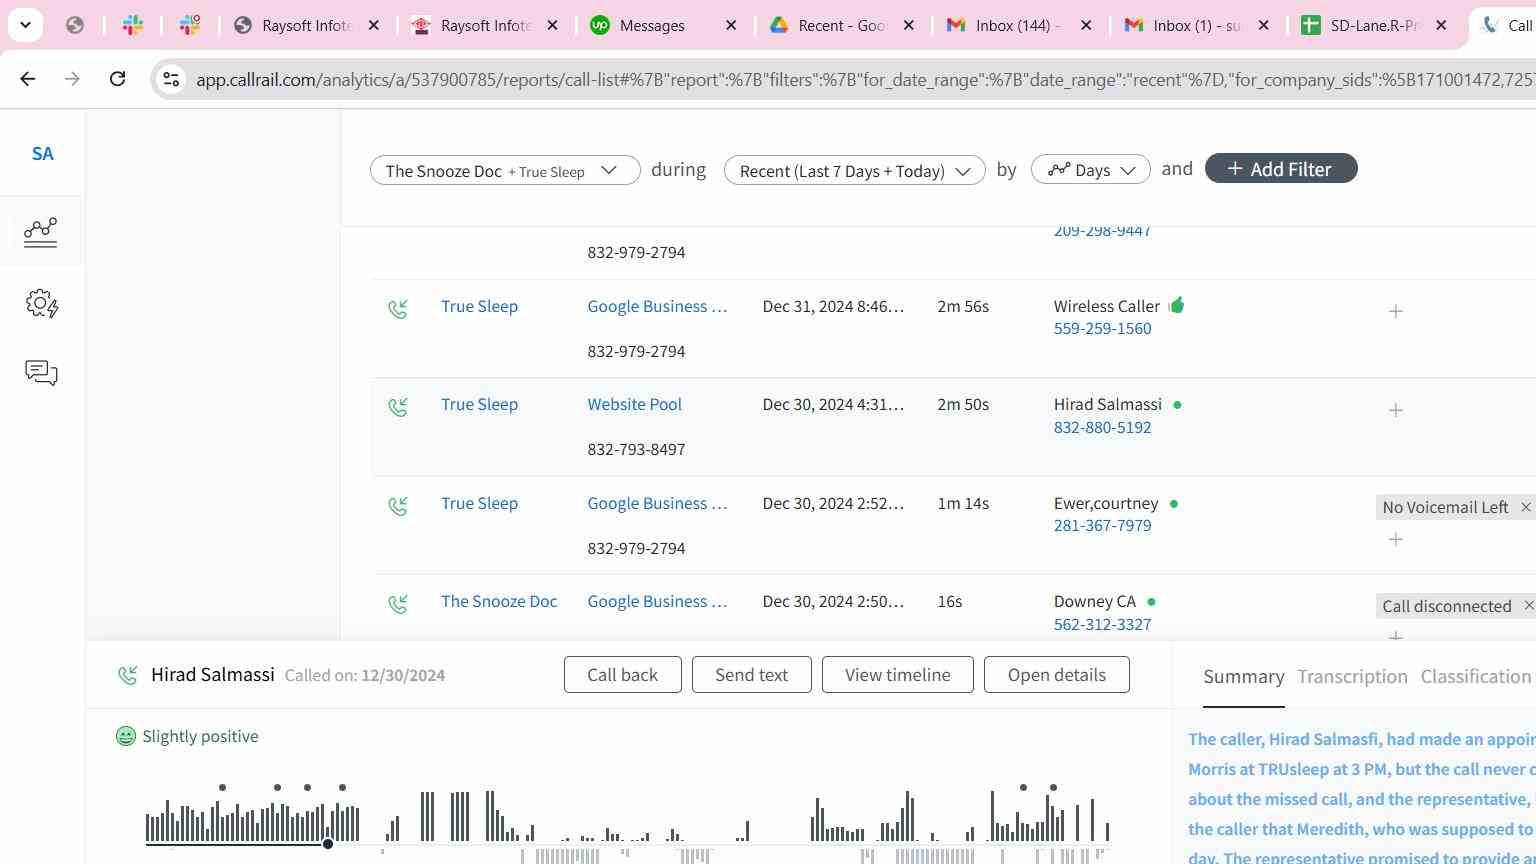The image size is (1536, 864).
Task: Open the Recent (Last 7 Days + Today) dropdown
Action: pyautogui.click(x=854, y=170)
